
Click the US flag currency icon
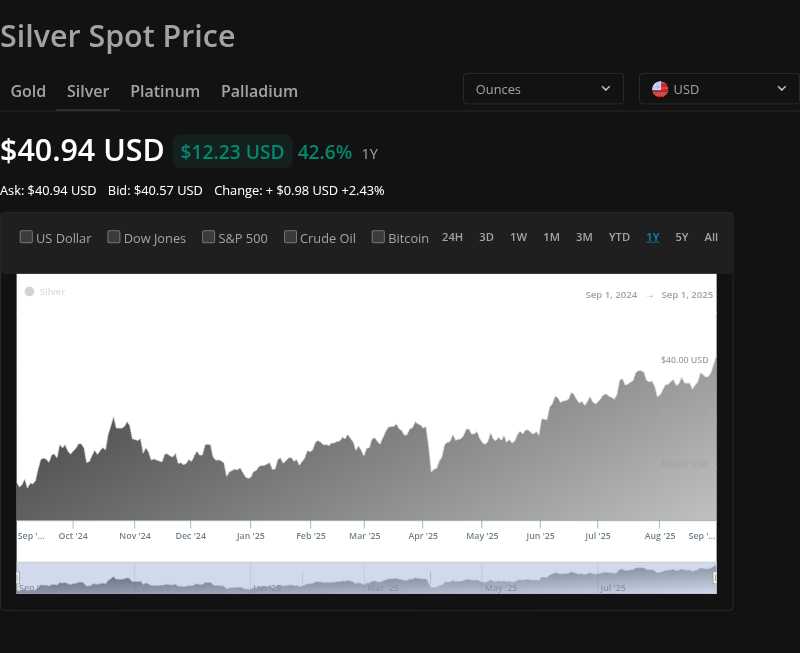(660, 89)
